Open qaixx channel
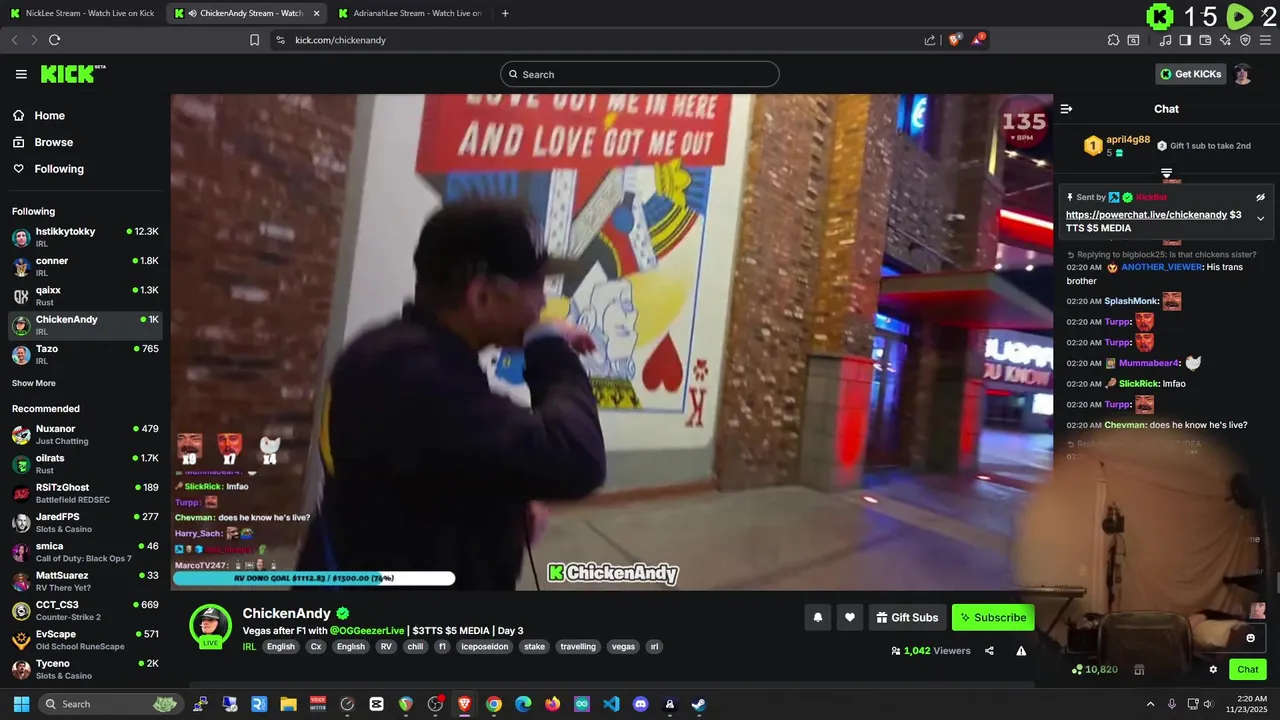1280x720 pixels. coord(85,296)
